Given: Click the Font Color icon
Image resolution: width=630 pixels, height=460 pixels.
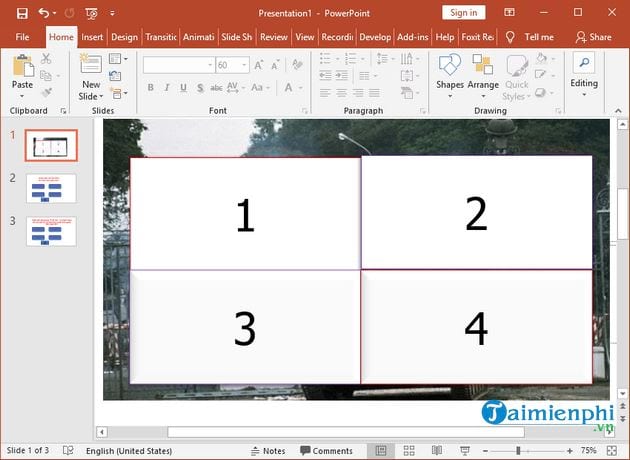Looking at the screenshot, I should (288, 88).
